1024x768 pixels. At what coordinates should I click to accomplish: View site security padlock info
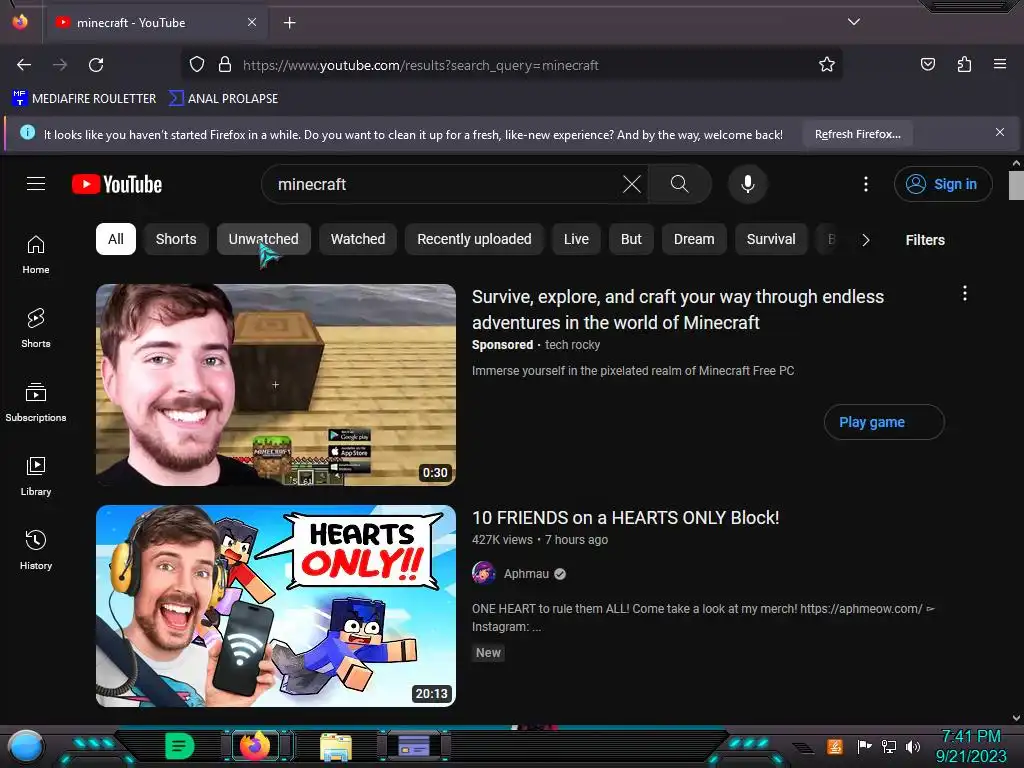click(225, 65)
